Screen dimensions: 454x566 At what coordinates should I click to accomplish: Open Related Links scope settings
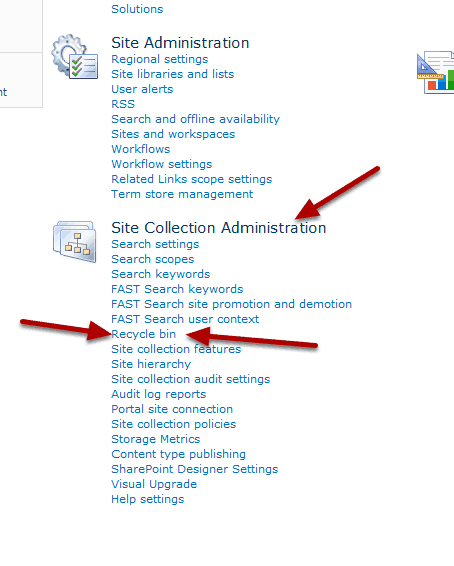[192, 180]
